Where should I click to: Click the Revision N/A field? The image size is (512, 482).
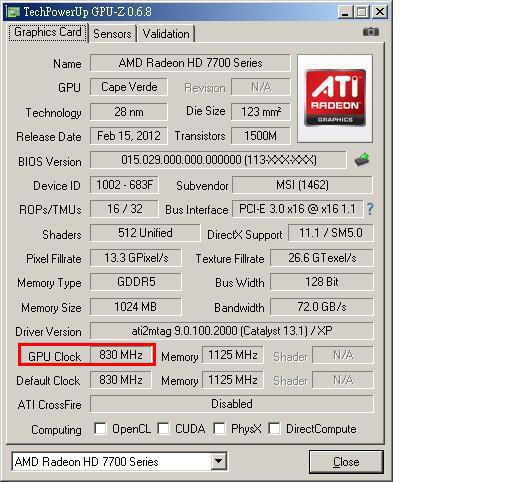[261, 87]
